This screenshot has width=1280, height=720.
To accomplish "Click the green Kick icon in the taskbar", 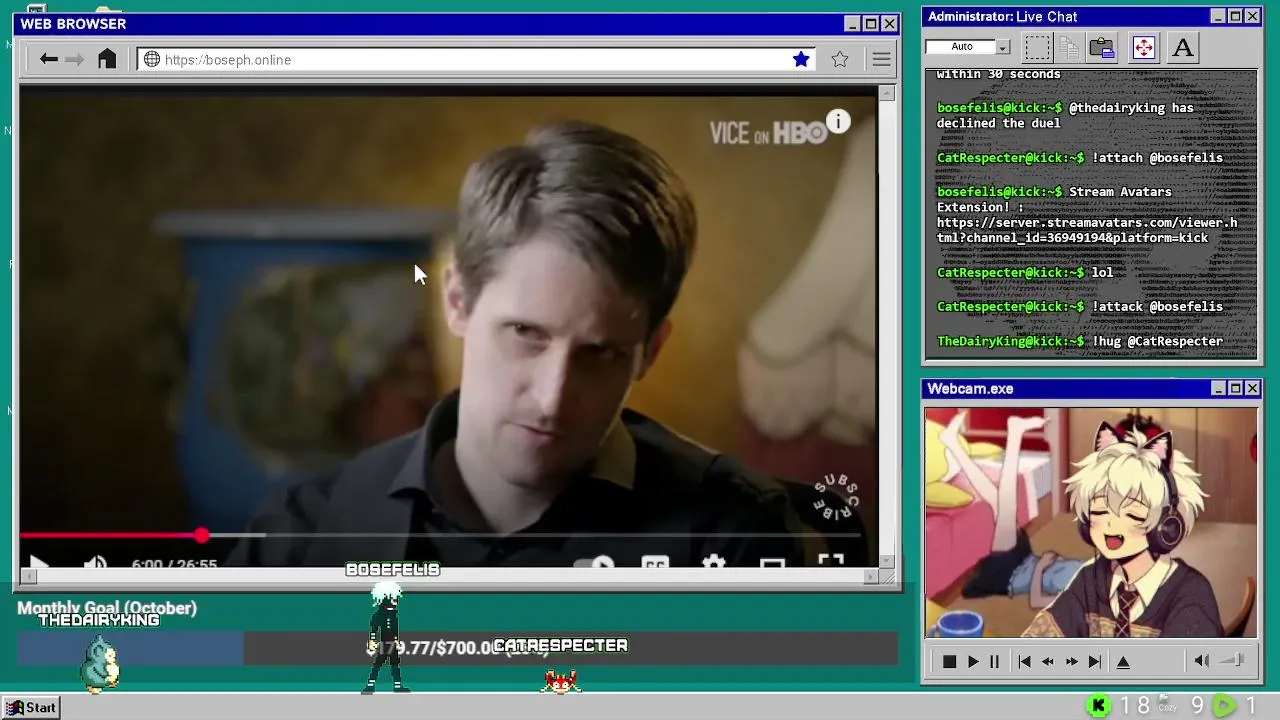I will [x=1098, y=706].
